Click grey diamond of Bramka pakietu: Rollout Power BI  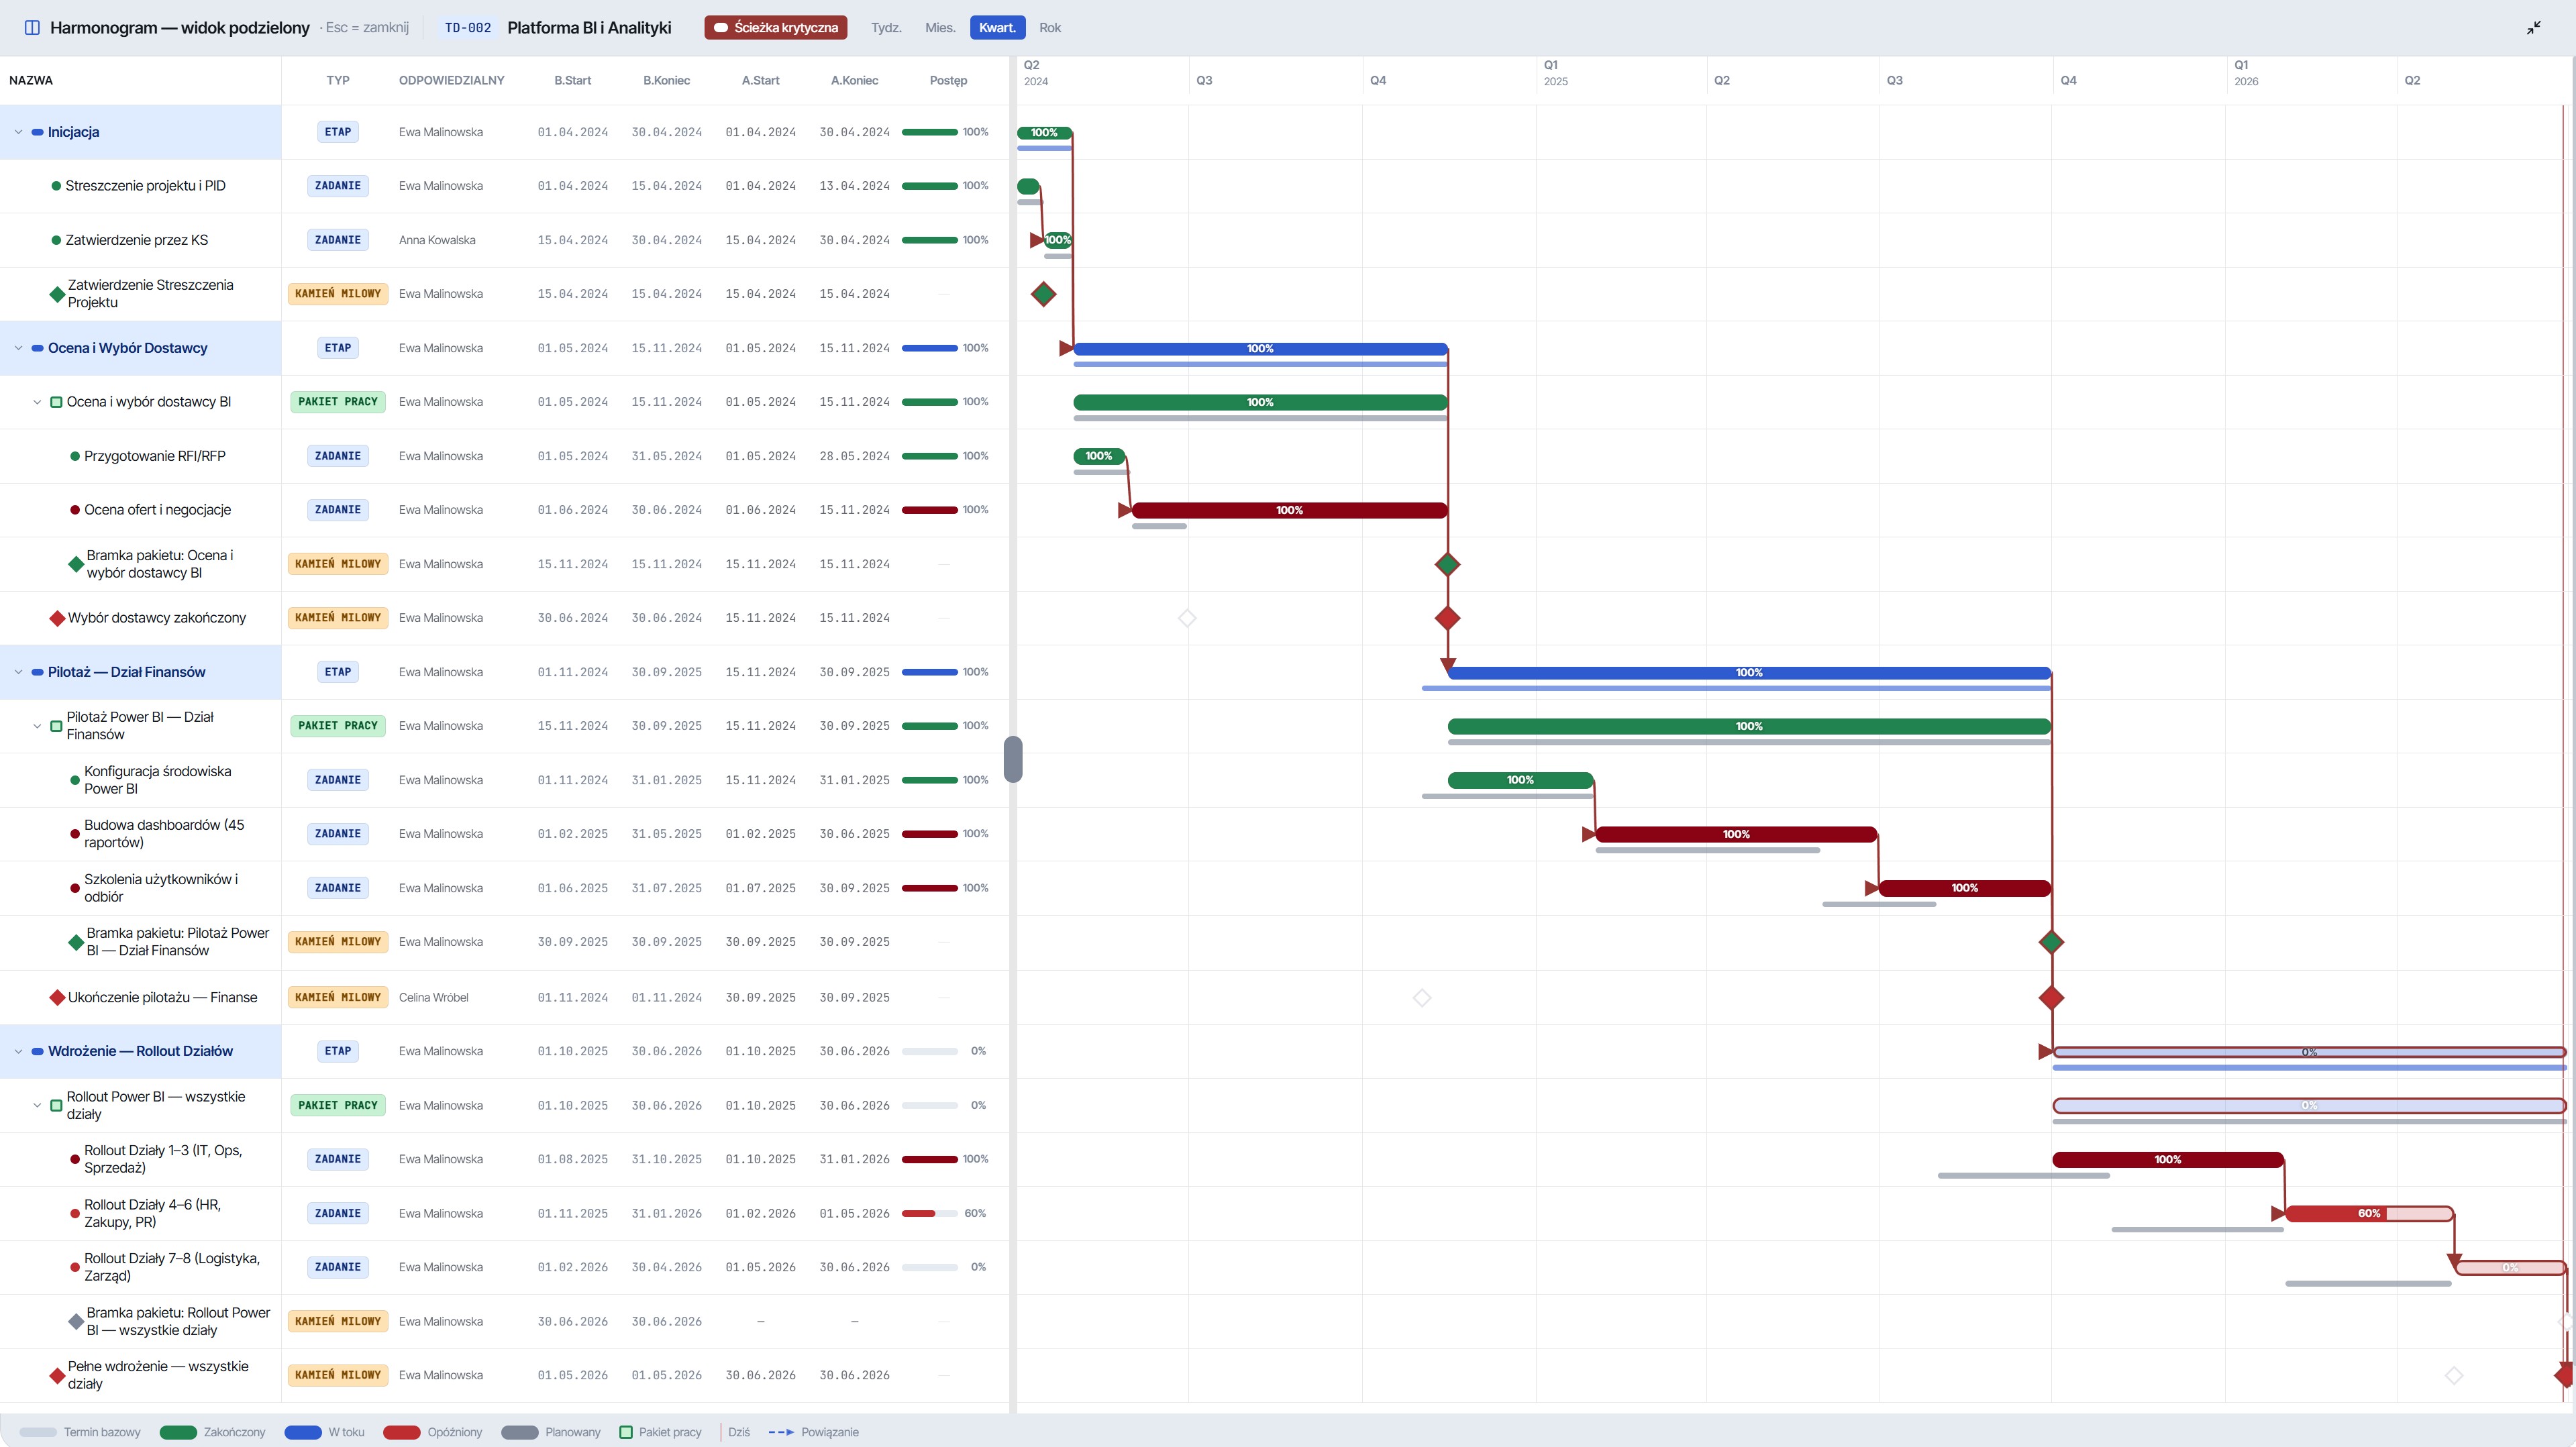tap(76, 1321)
